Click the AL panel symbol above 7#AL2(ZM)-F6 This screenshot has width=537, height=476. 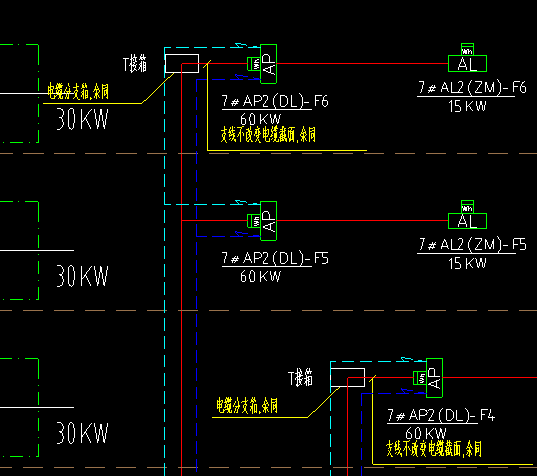(467, 64)
